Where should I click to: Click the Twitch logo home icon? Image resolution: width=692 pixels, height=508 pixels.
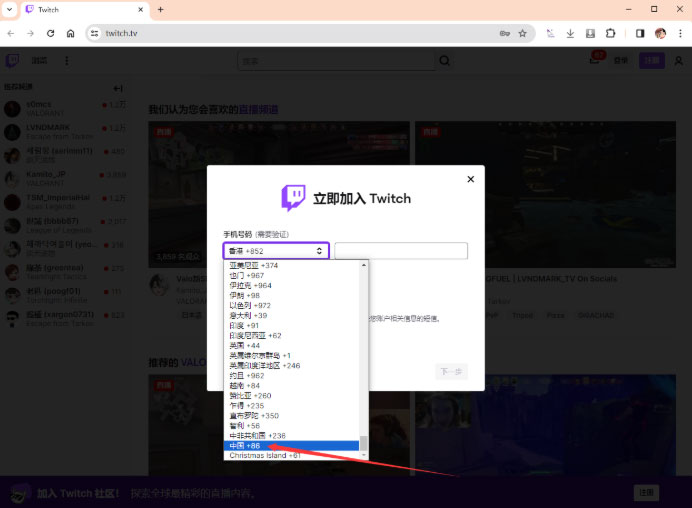12,60
